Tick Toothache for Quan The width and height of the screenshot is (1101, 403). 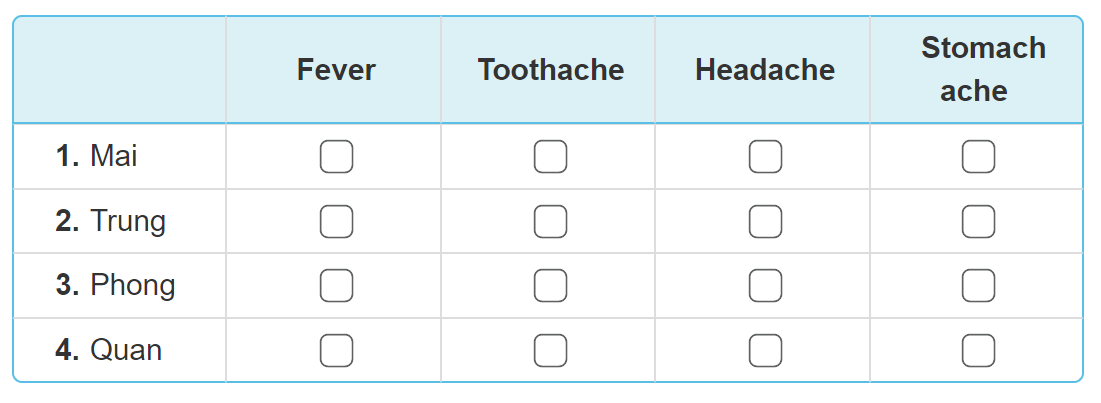550,350
